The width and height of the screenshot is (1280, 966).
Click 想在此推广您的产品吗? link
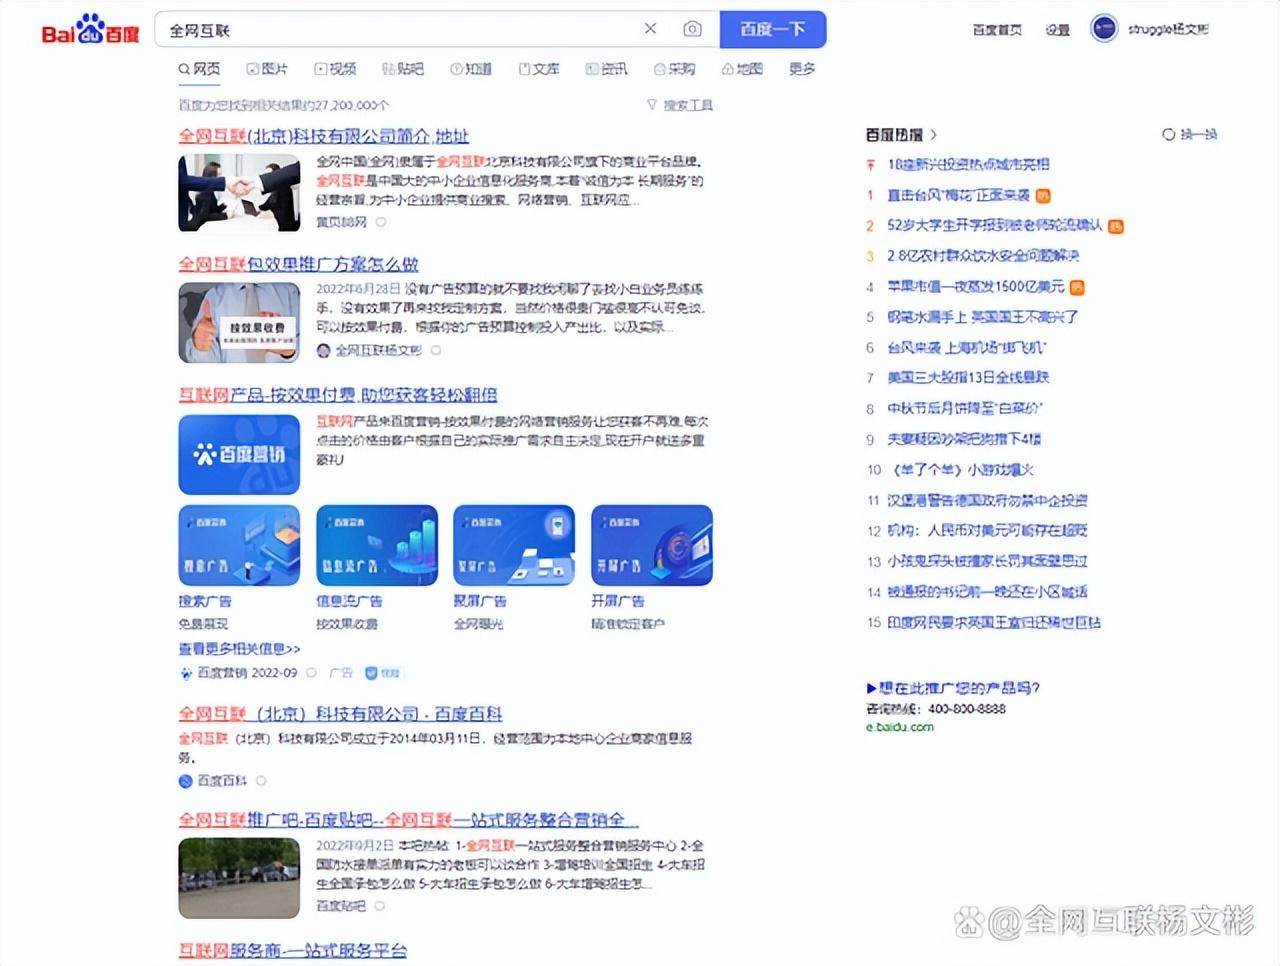(953, 688)
